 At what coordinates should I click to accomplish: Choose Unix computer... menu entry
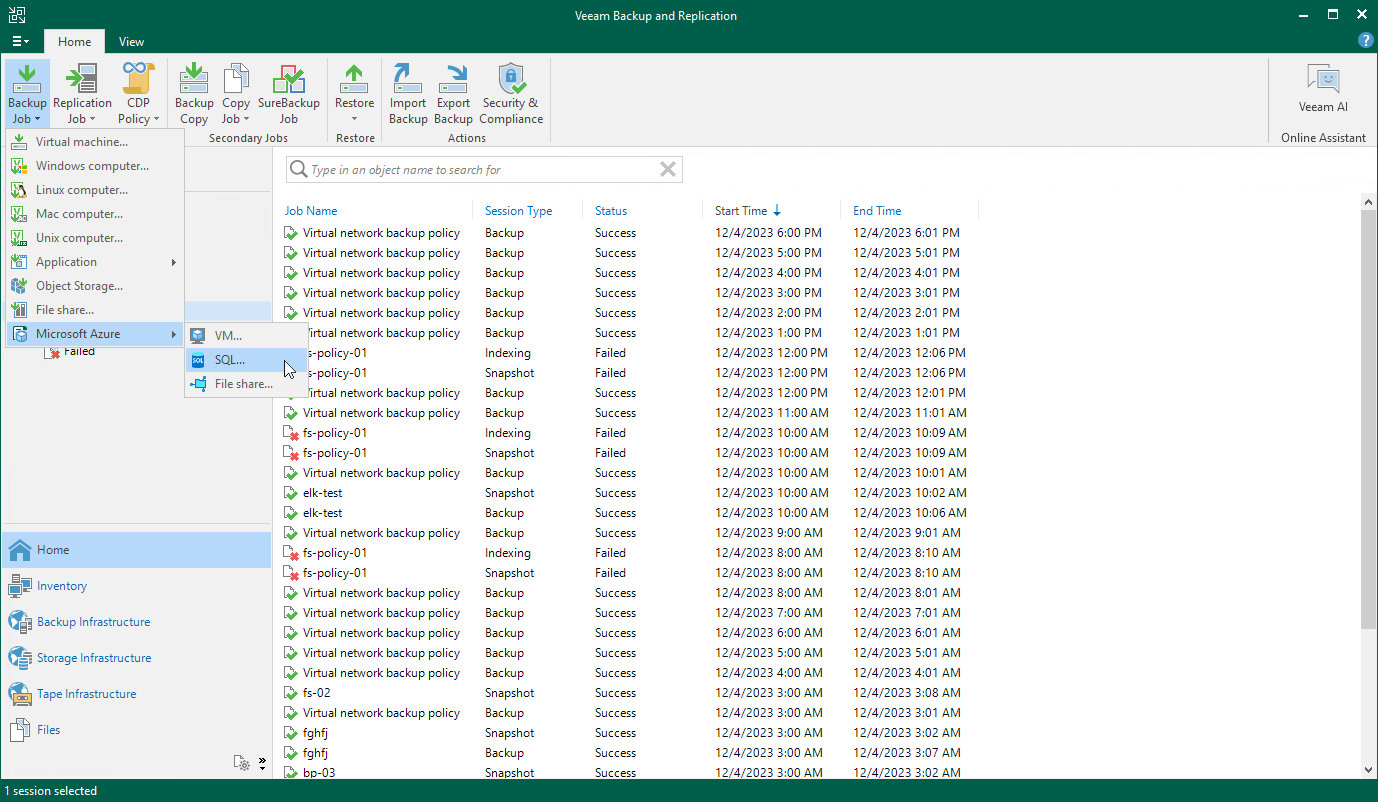point(95,238)
